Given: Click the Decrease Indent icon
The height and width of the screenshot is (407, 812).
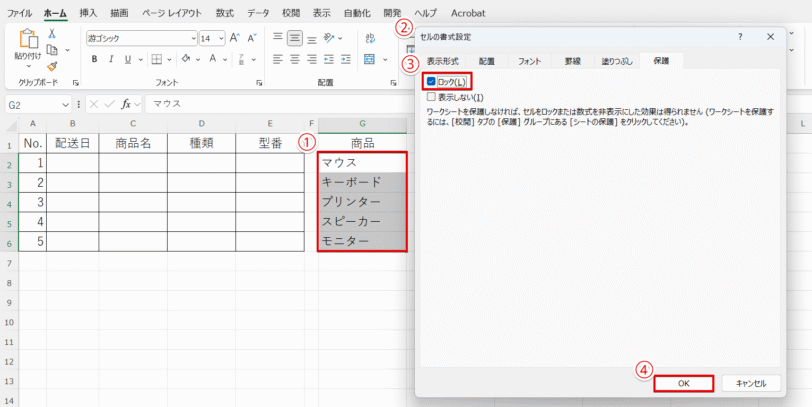Looking at the screenshot, I should 328,60.
